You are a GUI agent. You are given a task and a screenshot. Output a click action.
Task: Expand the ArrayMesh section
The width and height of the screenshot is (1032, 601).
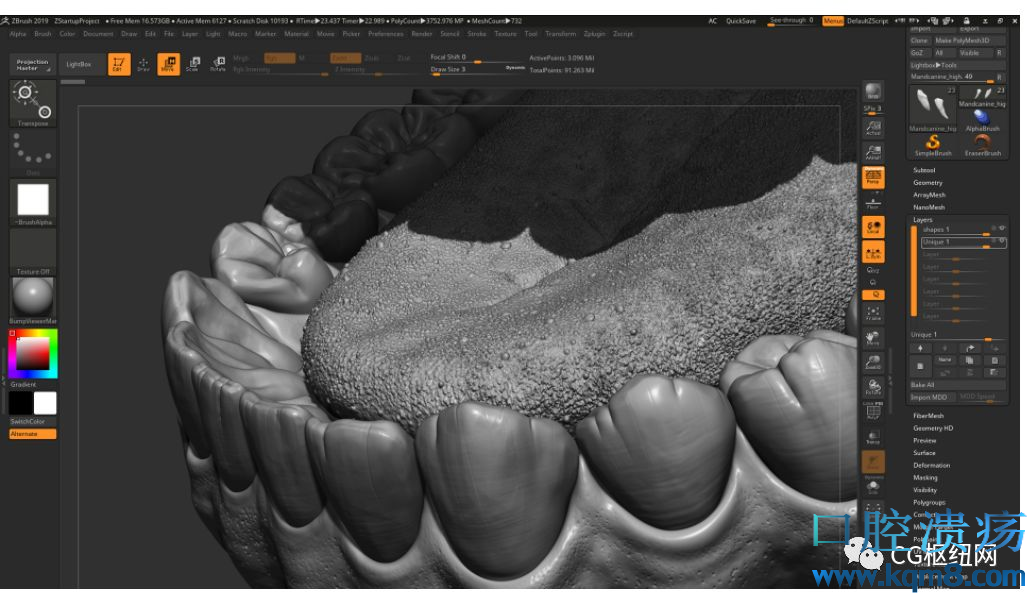[929, 195]
